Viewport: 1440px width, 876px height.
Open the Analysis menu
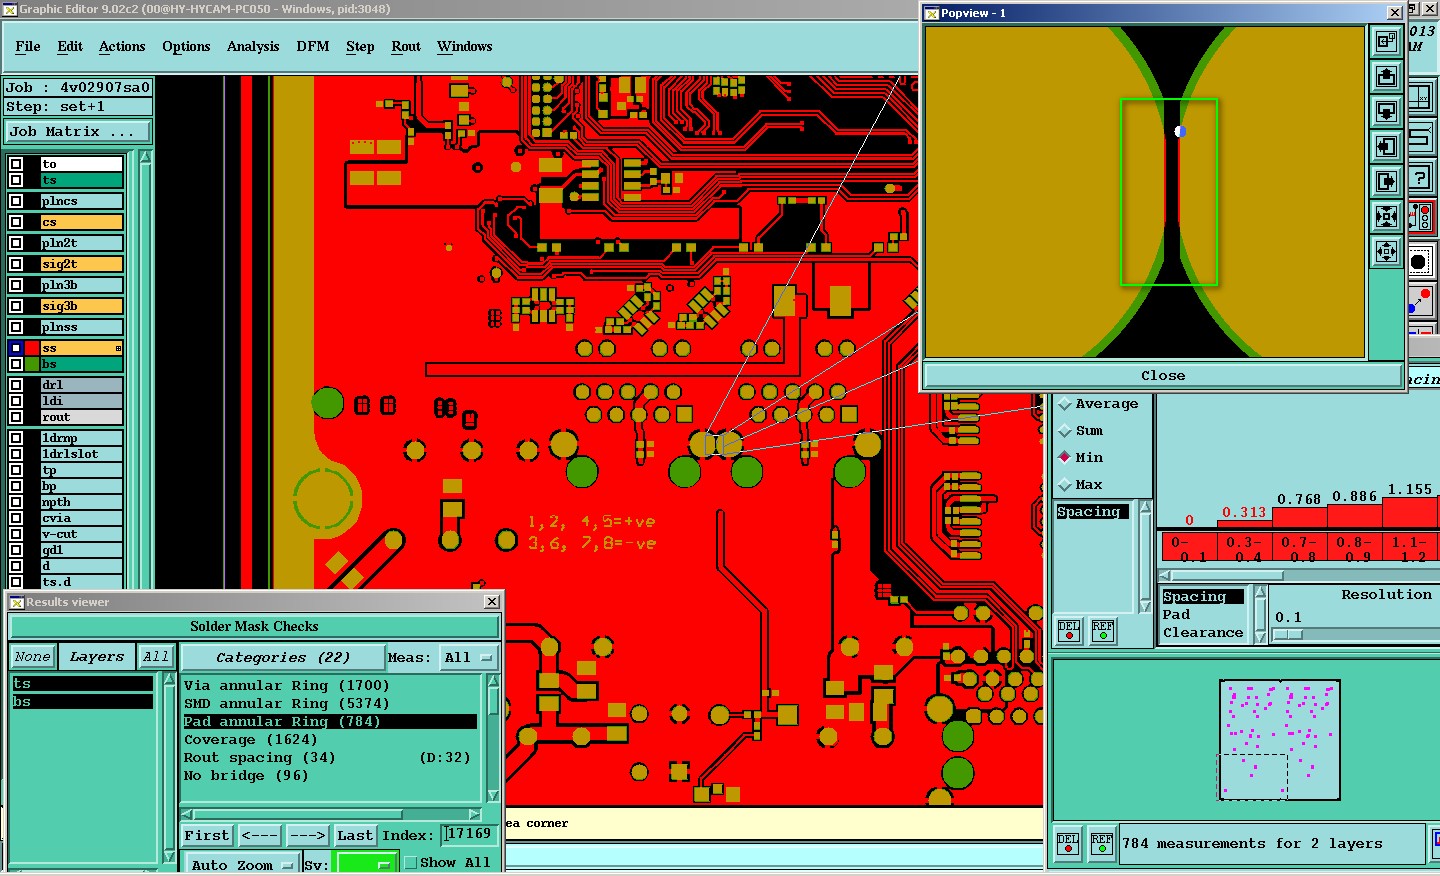click(253, 46)
